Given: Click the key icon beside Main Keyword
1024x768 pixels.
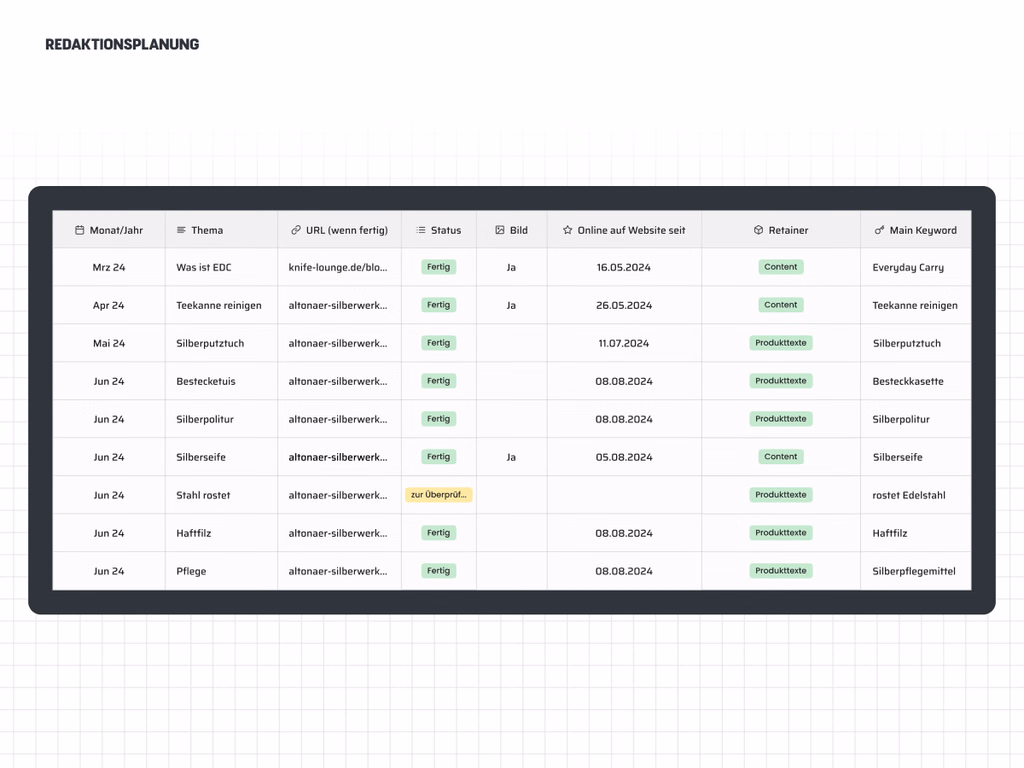Looking at the screenshot, I should pyautogui.click(x=880, y=230).
